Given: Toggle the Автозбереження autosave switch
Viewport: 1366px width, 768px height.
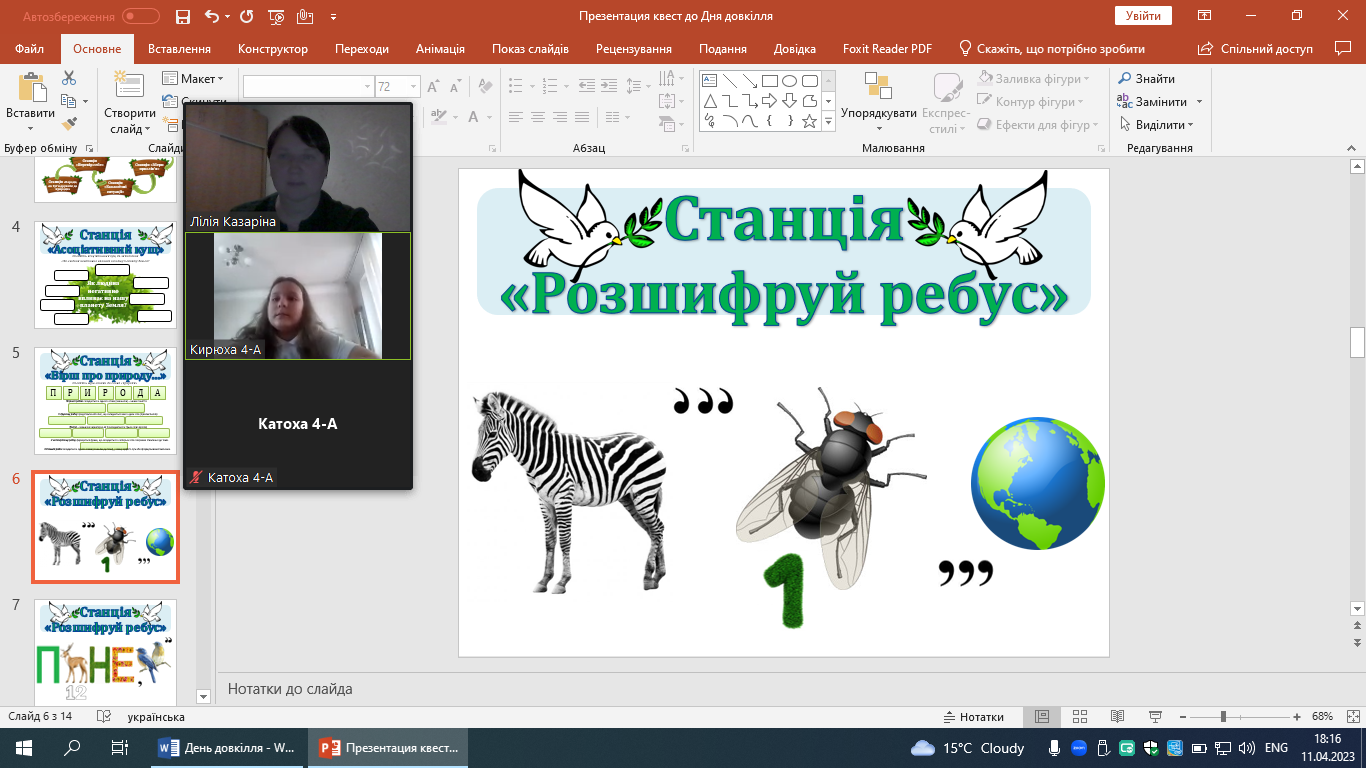Looking at the screenshot, I should [140, 16].
